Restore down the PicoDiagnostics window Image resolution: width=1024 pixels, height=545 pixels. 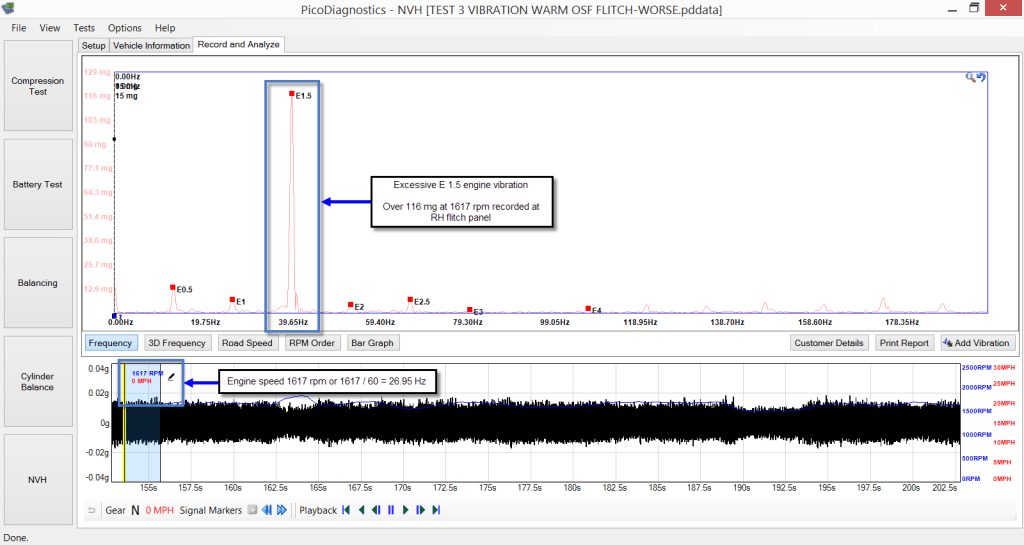(974, 8)
